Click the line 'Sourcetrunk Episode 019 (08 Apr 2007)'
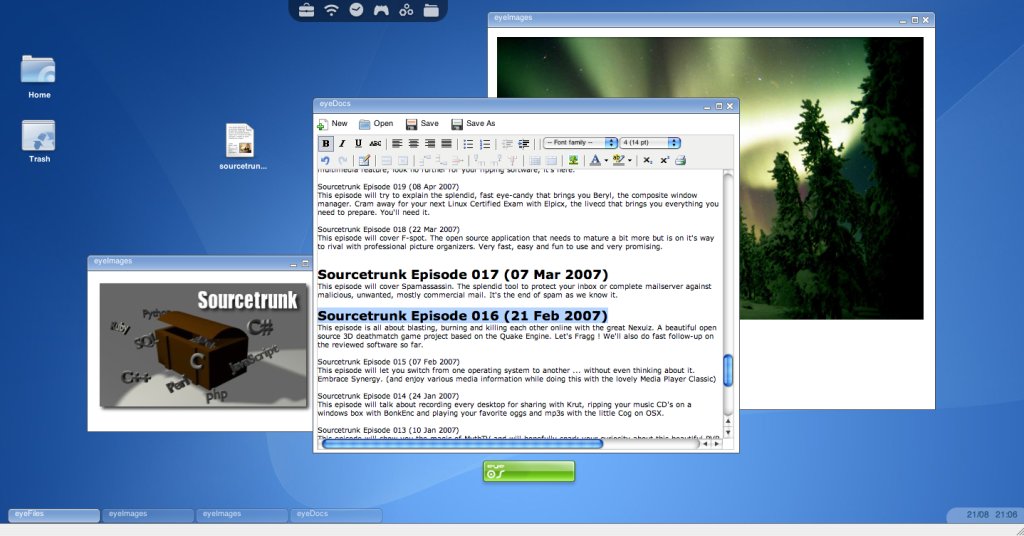 click(388, 187)
